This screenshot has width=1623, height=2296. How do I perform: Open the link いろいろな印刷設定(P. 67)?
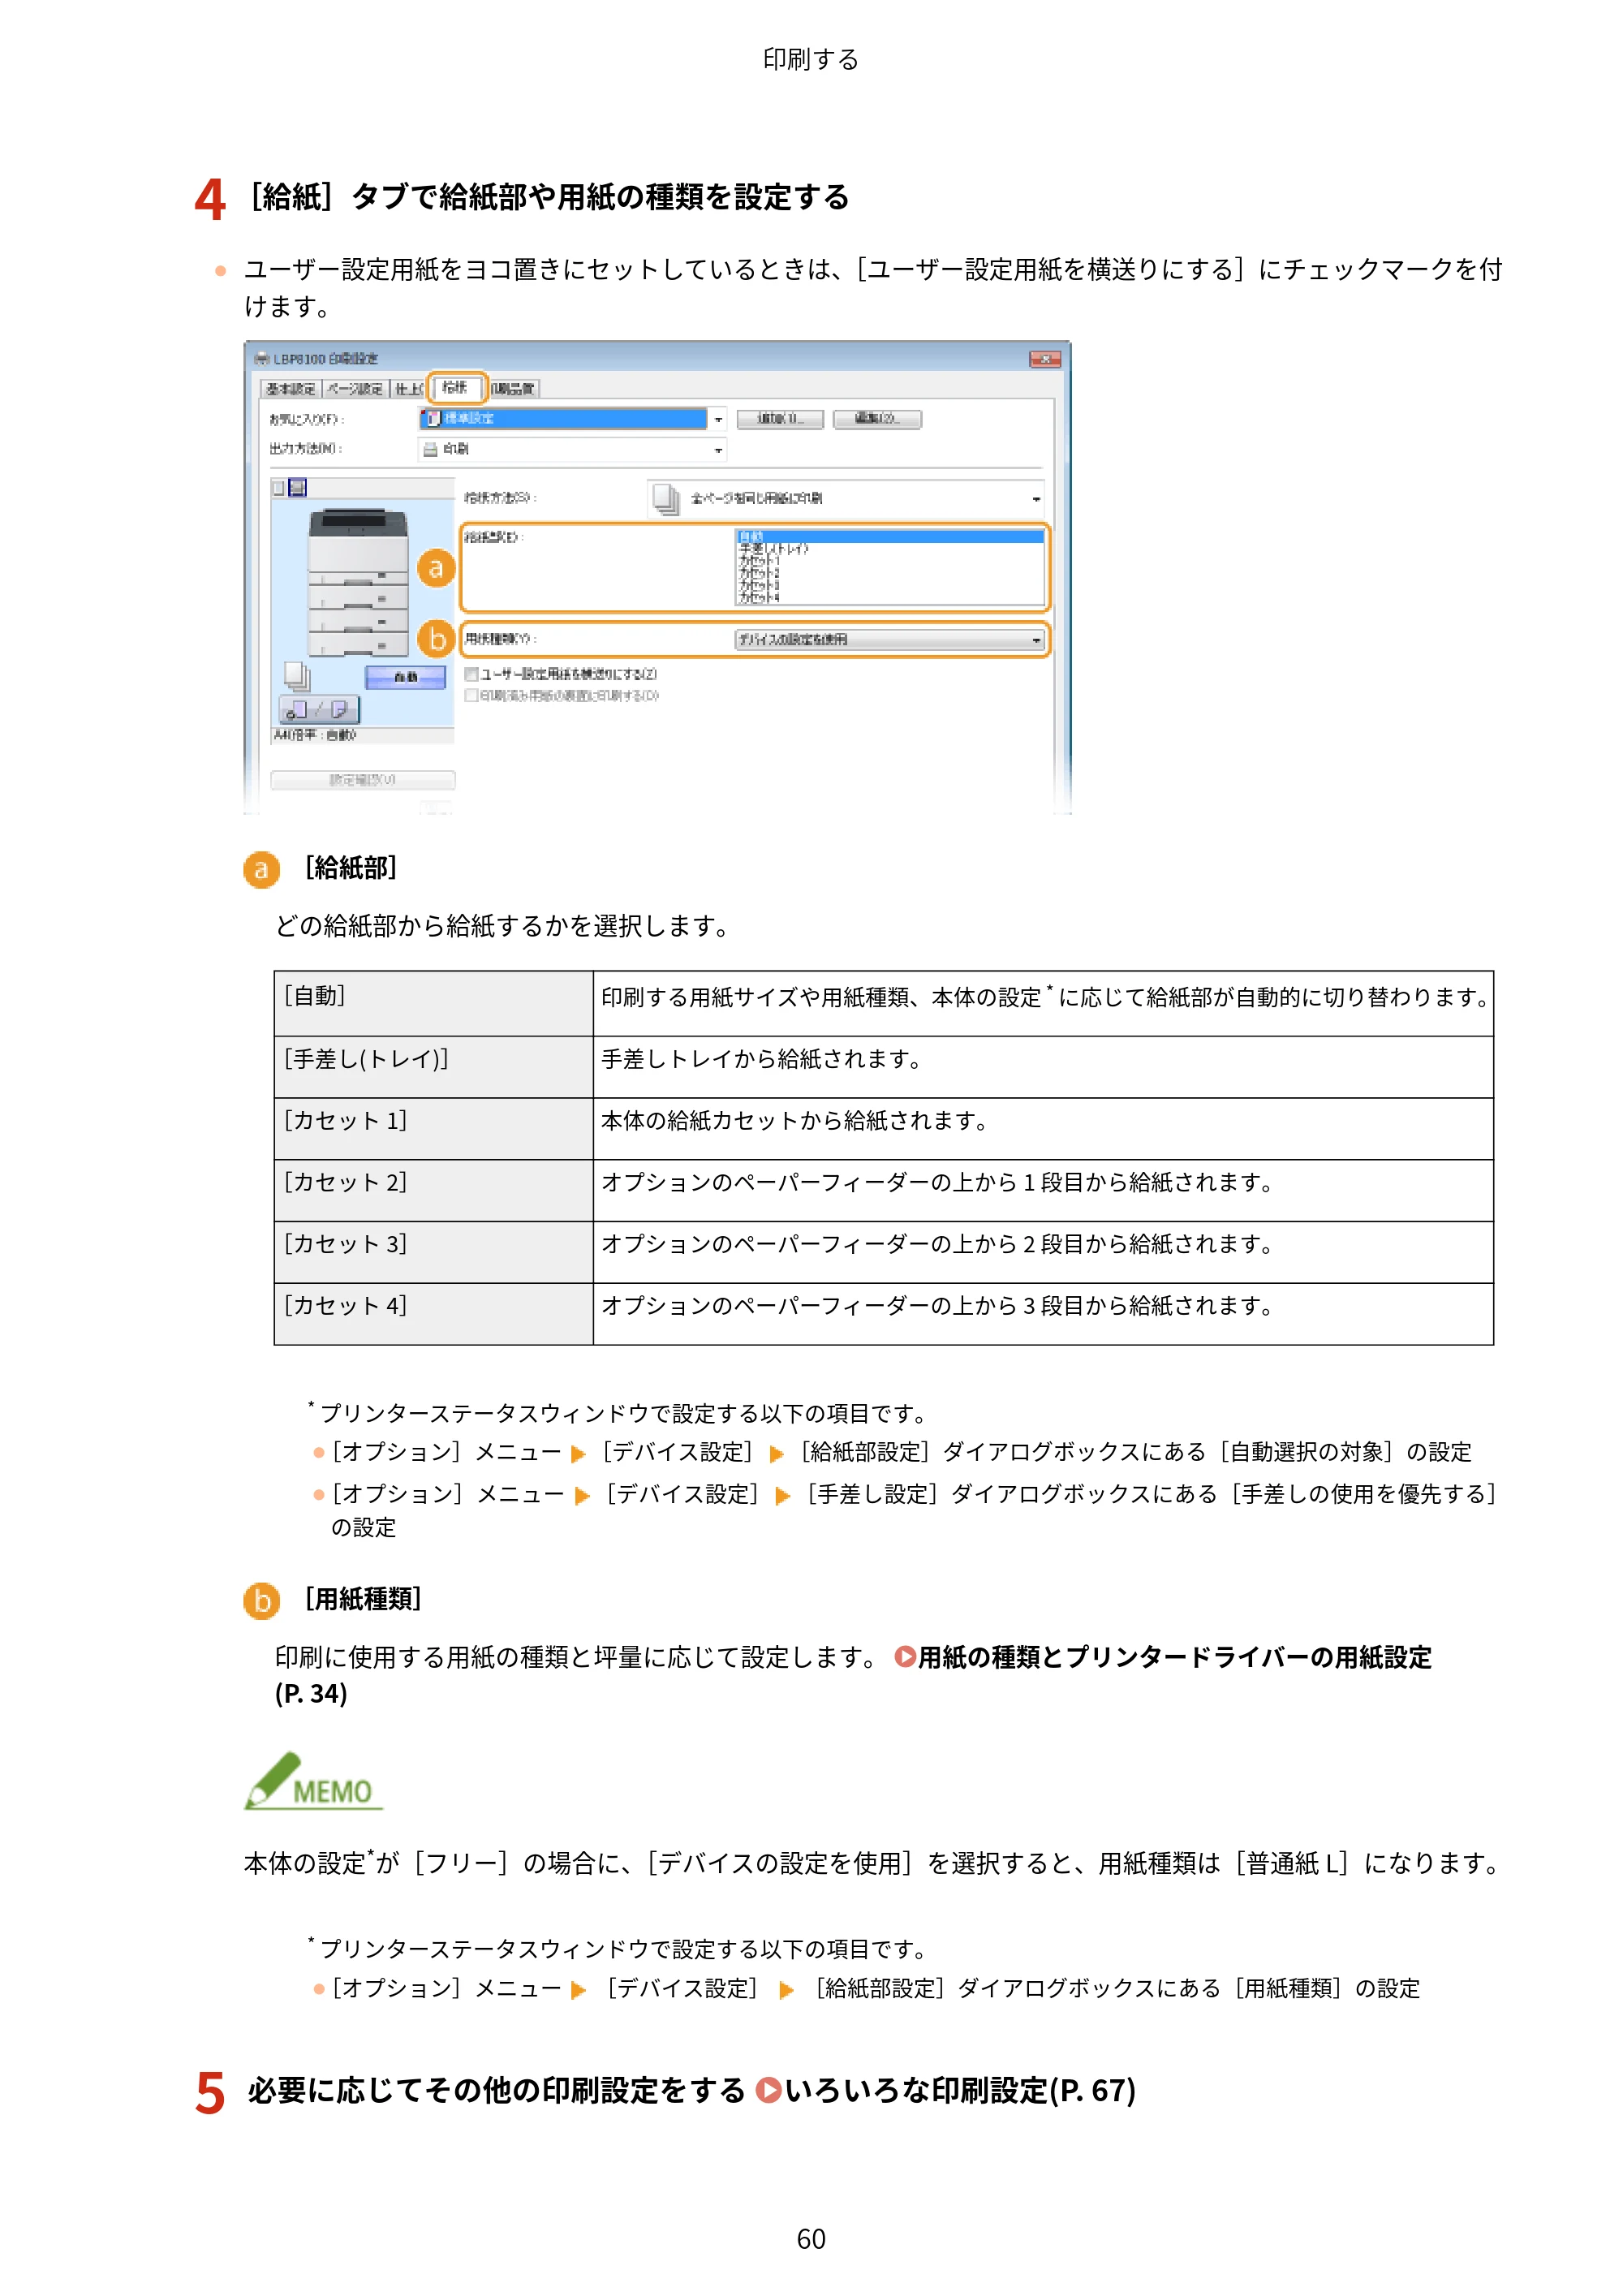click(946, 2089)
